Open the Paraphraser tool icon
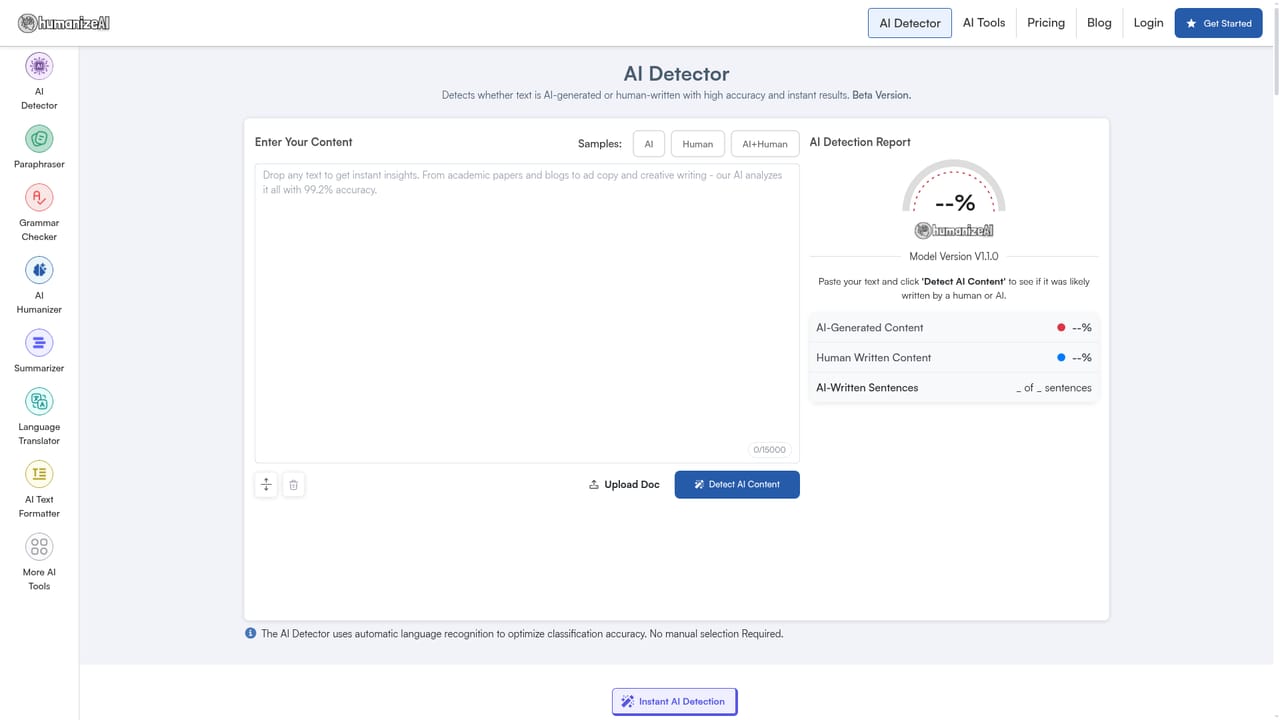The image size is (1280, 720). click(39, 139)
